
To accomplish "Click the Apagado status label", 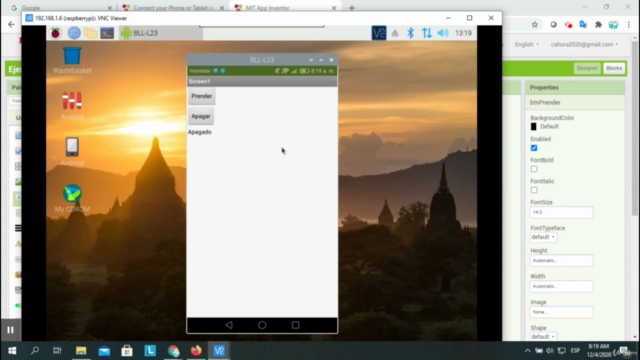I will (x=200, y=132).
